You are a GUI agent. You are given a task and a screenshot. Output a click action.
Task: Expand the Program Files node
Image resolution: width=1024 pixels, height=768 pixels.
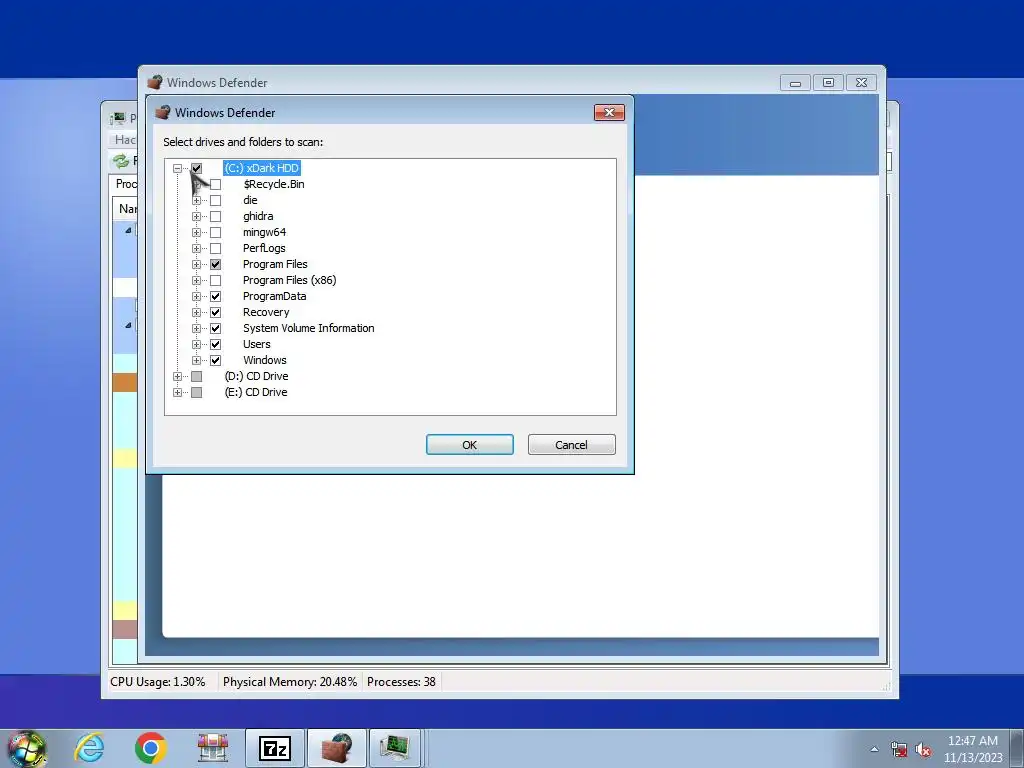click(x=196, y=264)
